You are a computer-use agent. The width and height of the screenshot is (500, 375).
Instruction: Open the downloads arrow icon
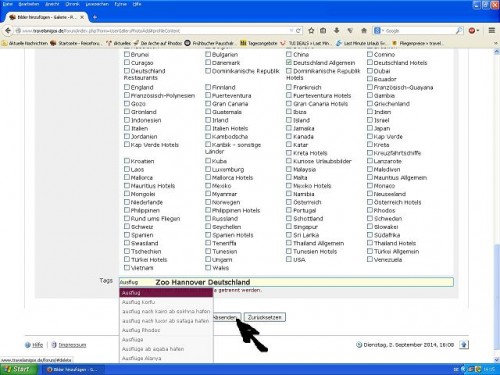point(337,31)
